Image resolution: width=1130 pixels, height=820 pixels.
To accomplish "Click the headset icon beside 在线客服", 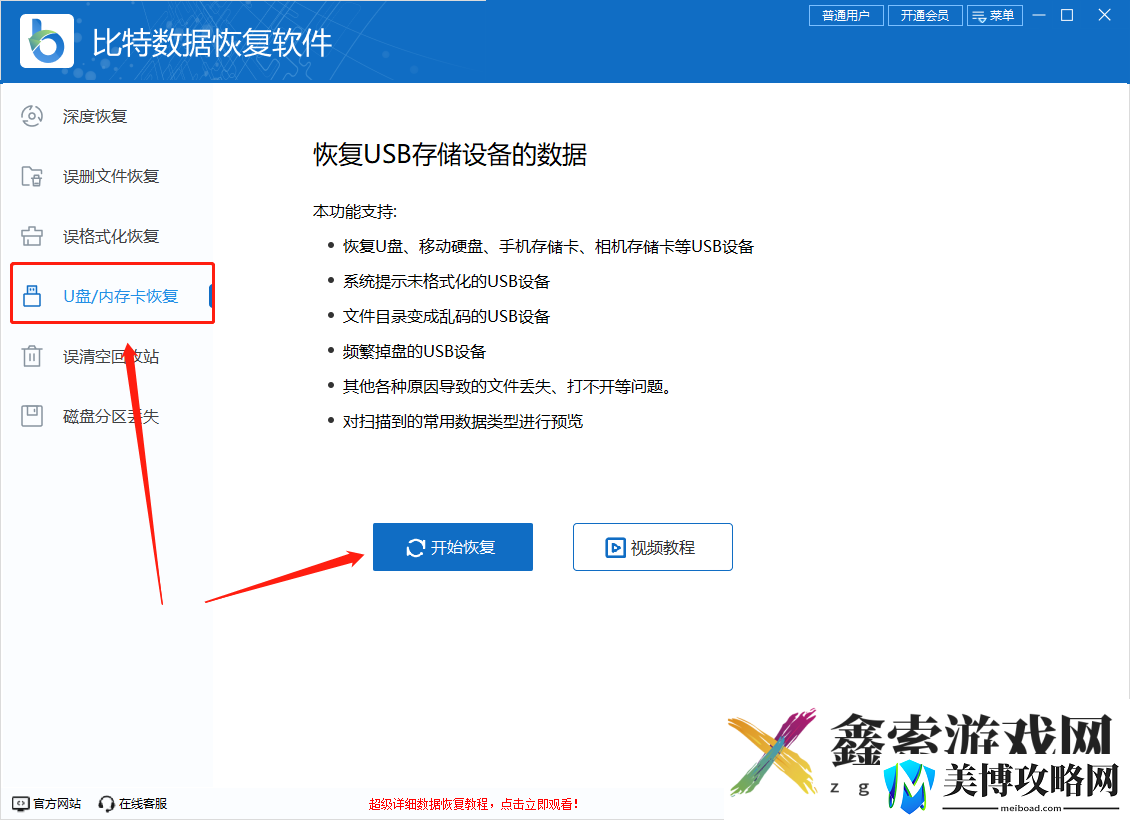I will pyautogui.click(x=107, y=803).
